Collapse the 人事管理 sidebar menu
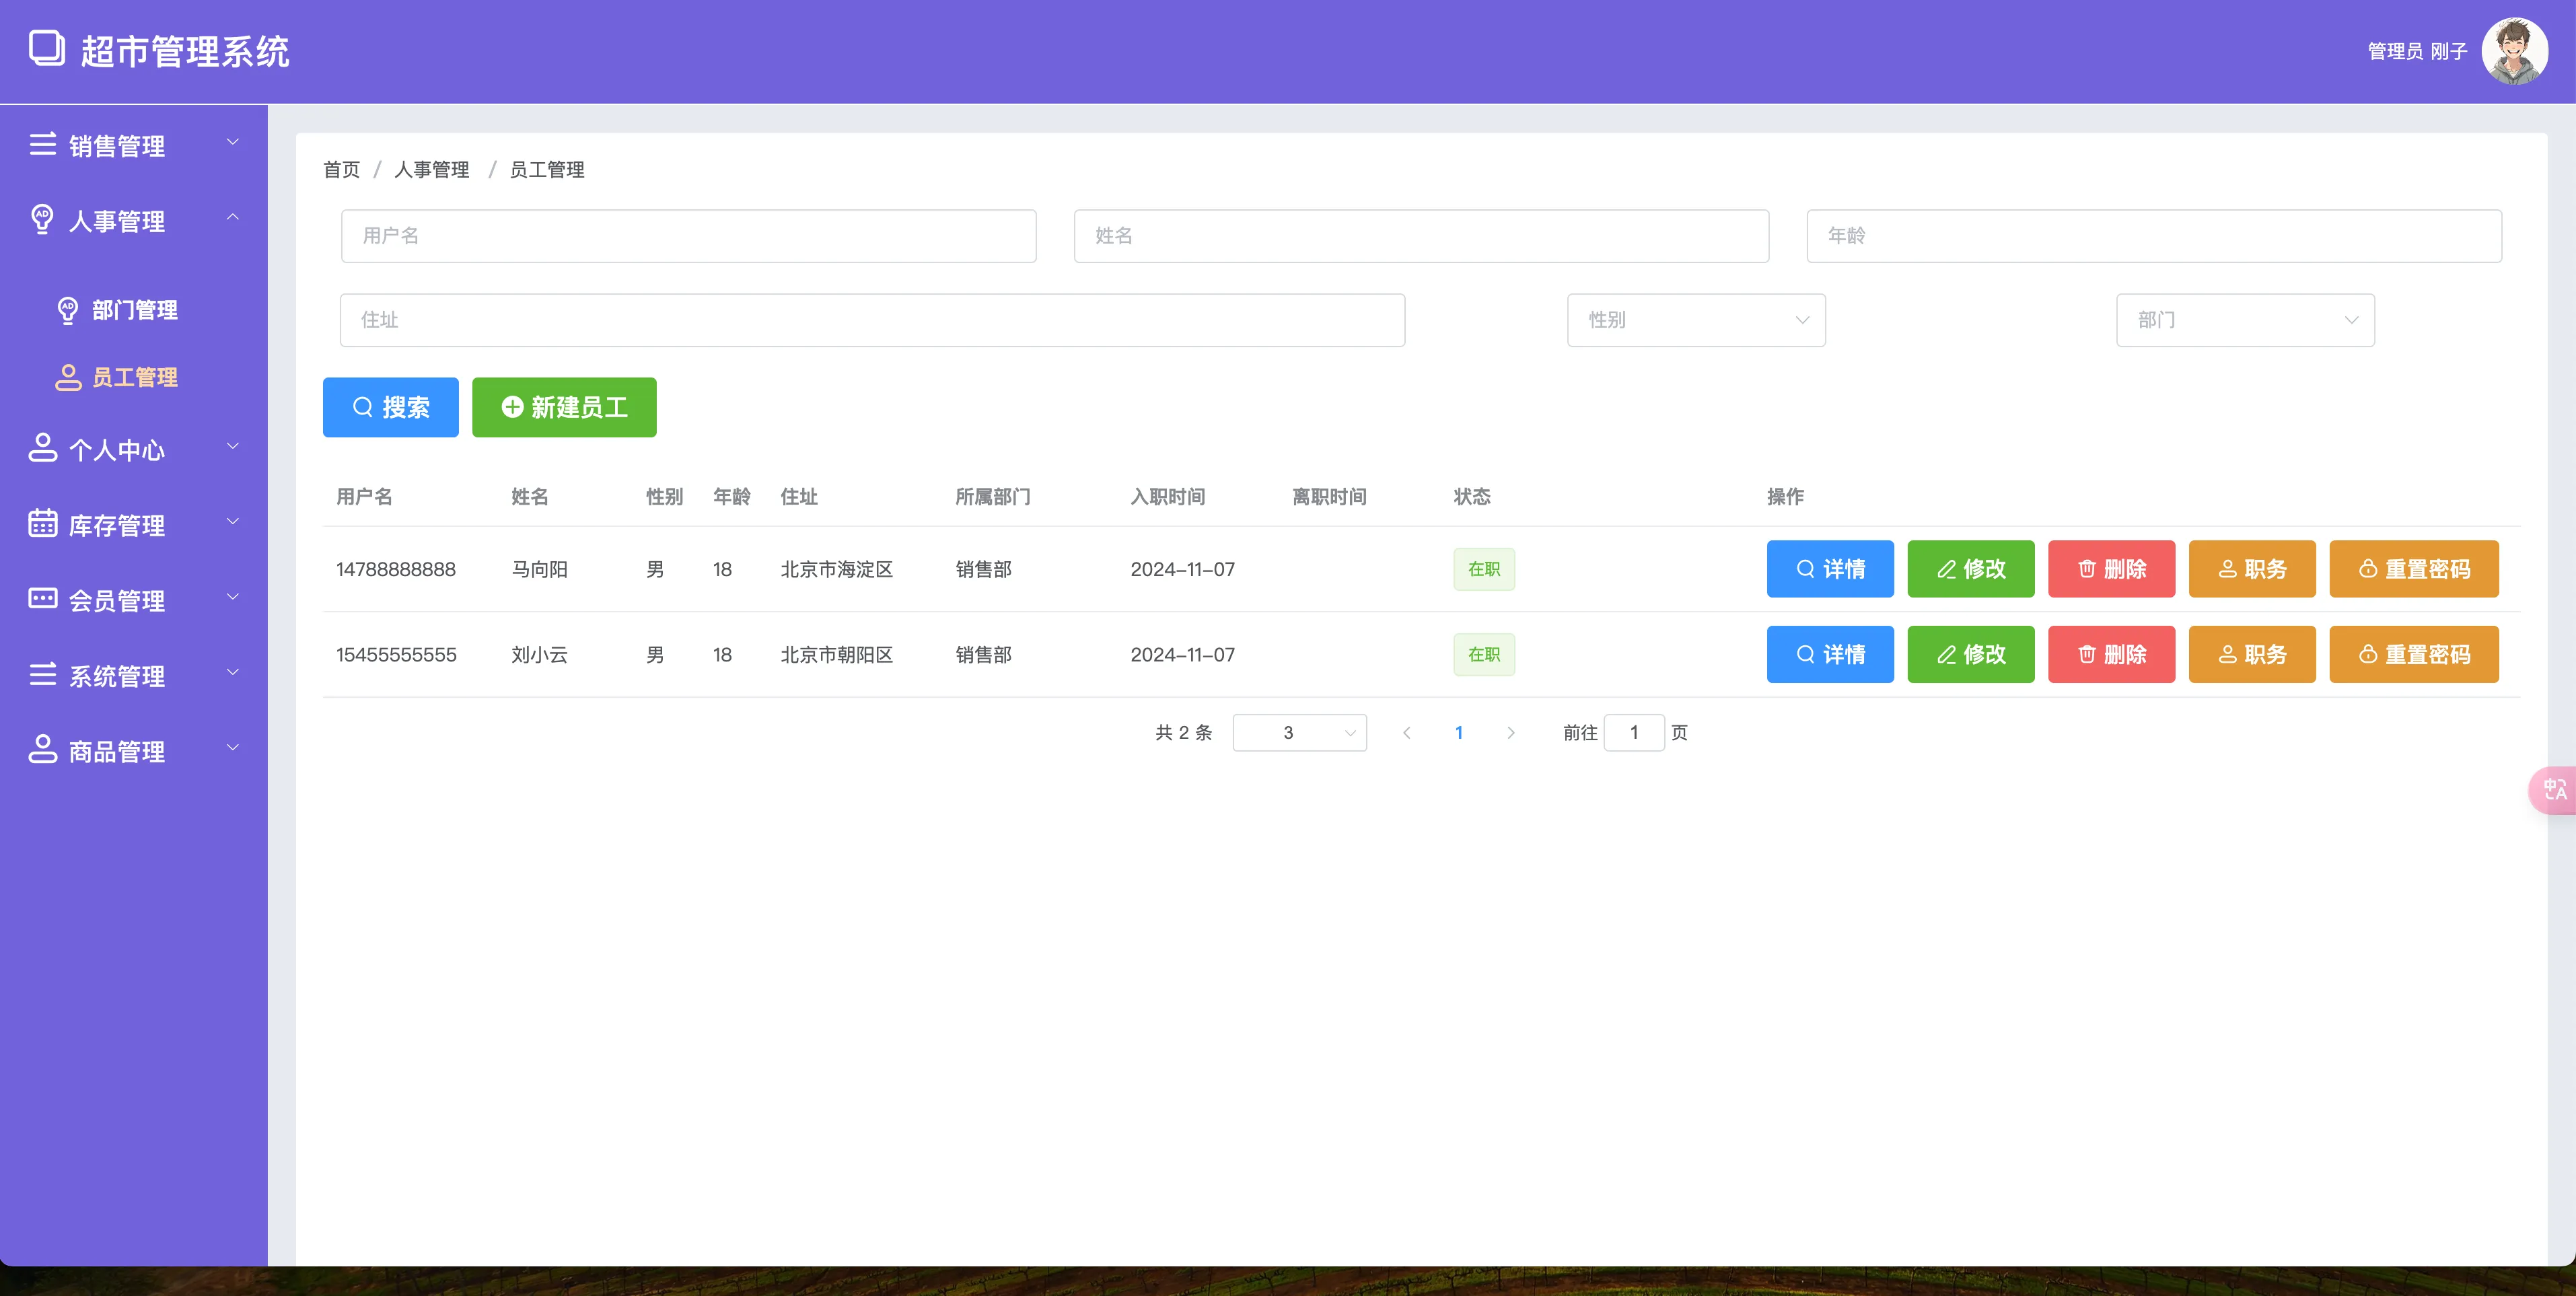This screenshot has width=2576, height=1296. pyautogui.click(x=134, y=220)
